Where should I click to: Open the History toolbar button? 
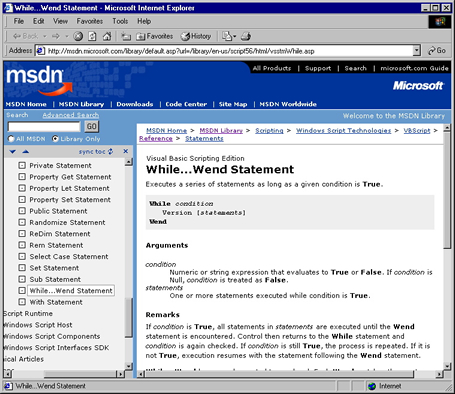pyautogui.click(x=196, y=36)
